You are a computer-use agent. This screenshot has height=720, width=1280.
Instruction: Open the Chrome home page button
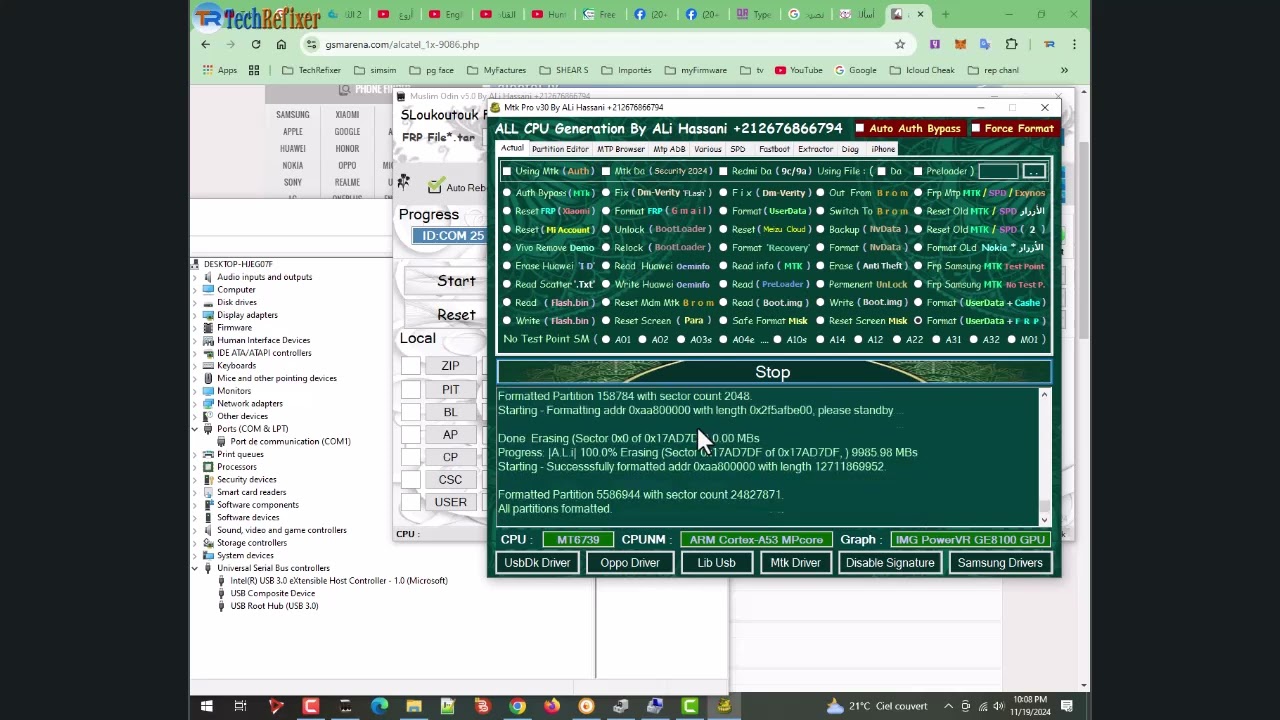click(x=281, y=44)
